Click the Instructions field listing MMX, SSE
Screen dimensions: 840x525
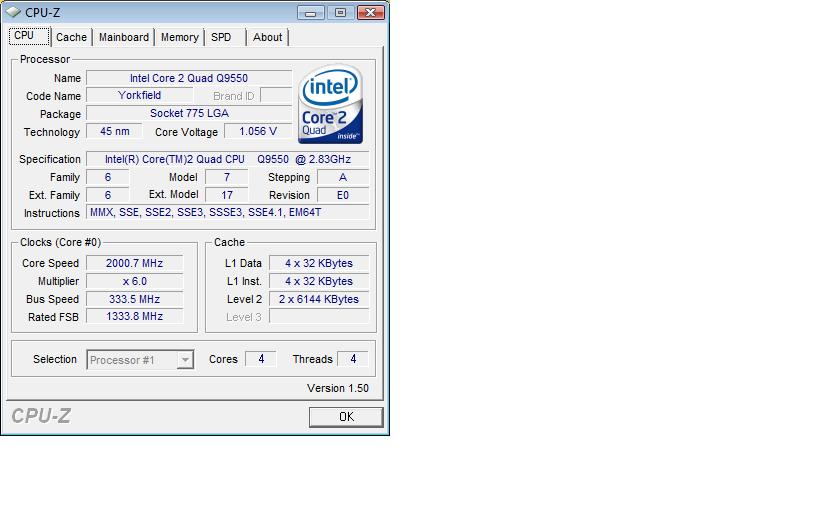click(x=228, y=213)
